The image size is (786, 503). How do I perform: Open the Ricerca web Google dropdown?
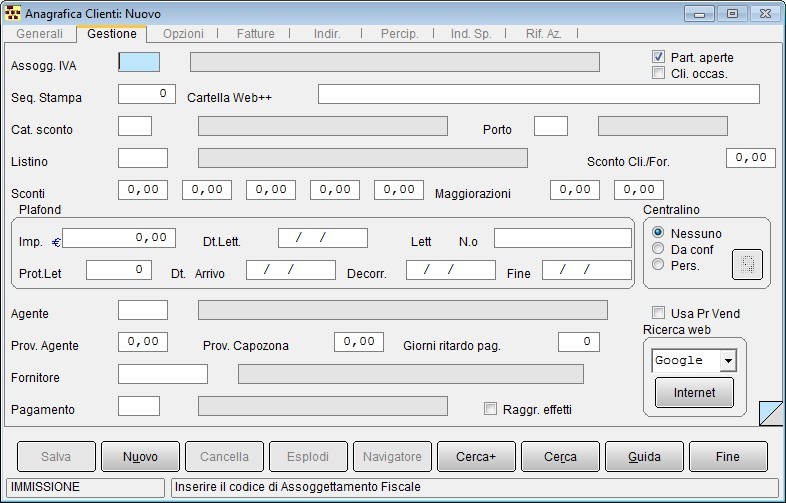pyautogui.click(x=728, y=360)
